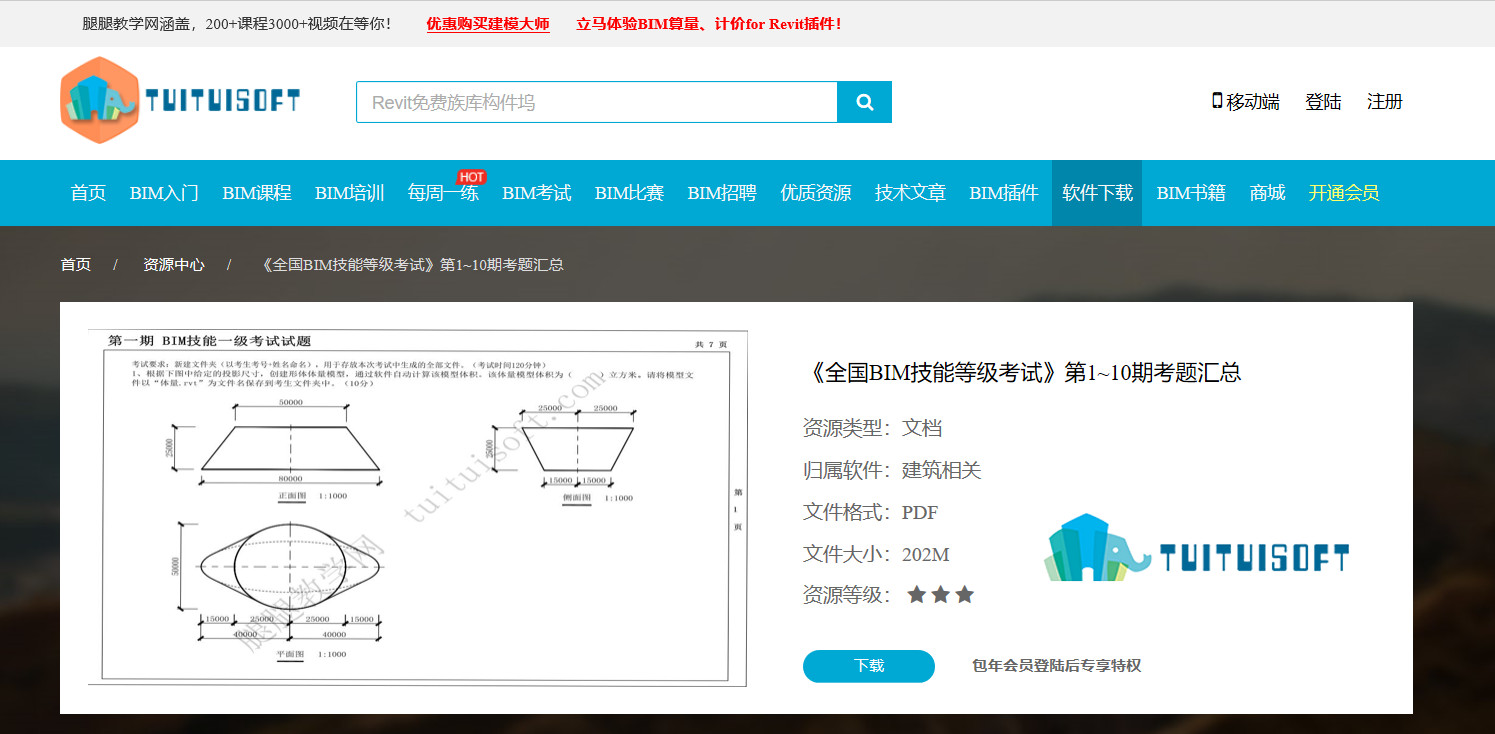This screenshot has width=1495, height=734.
Task: Click the mobile phone icon beside 移动端
Action: point(1217,101)
